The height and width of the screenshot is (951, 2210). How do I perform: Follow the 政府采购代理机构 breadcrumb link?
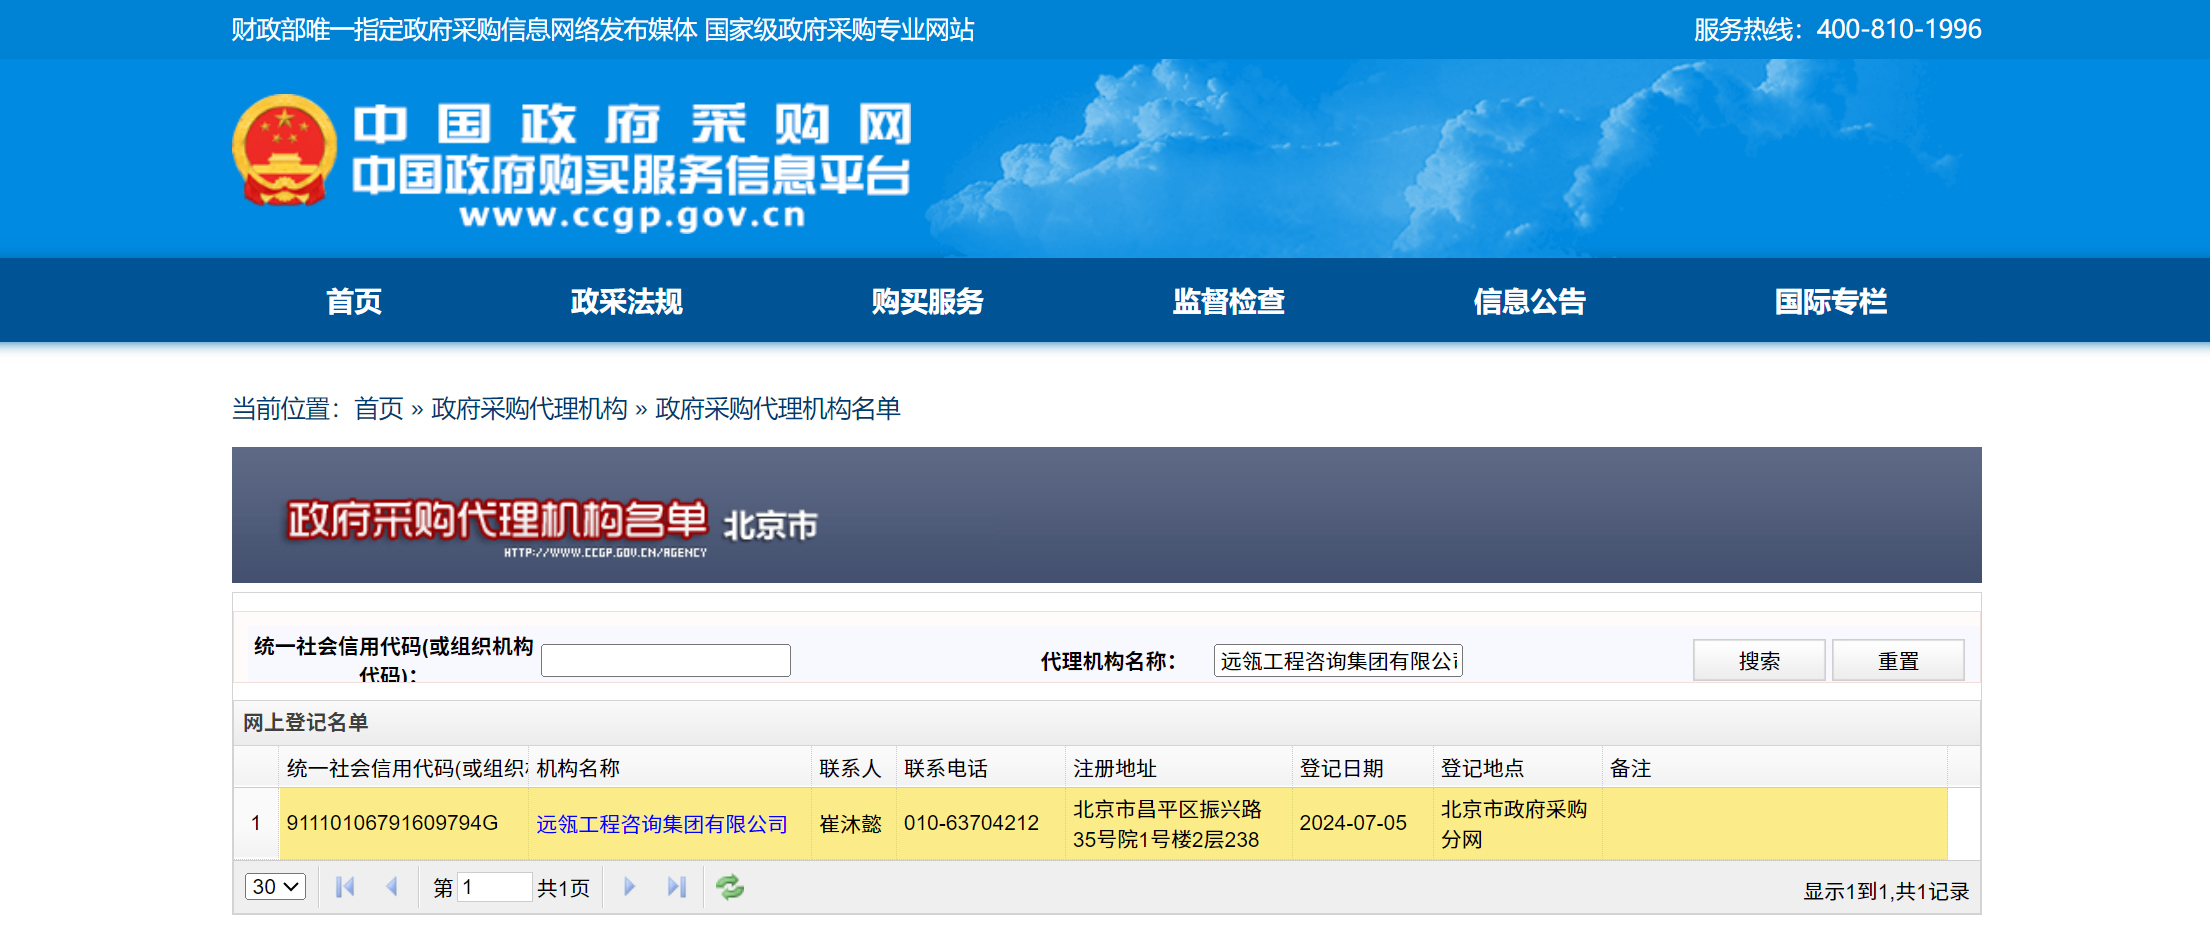tap(529, 409)
